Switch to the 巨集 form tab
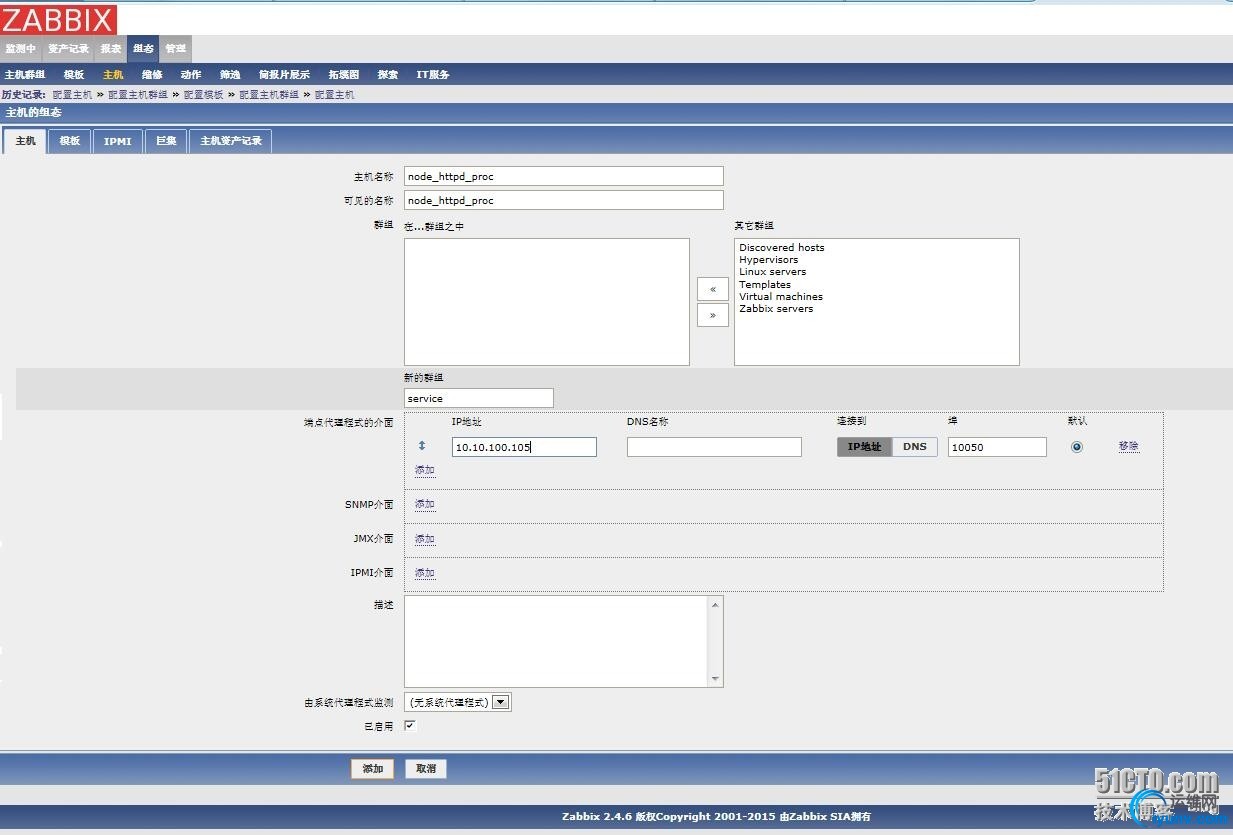1233x835 pixels. tap(166, 141)
